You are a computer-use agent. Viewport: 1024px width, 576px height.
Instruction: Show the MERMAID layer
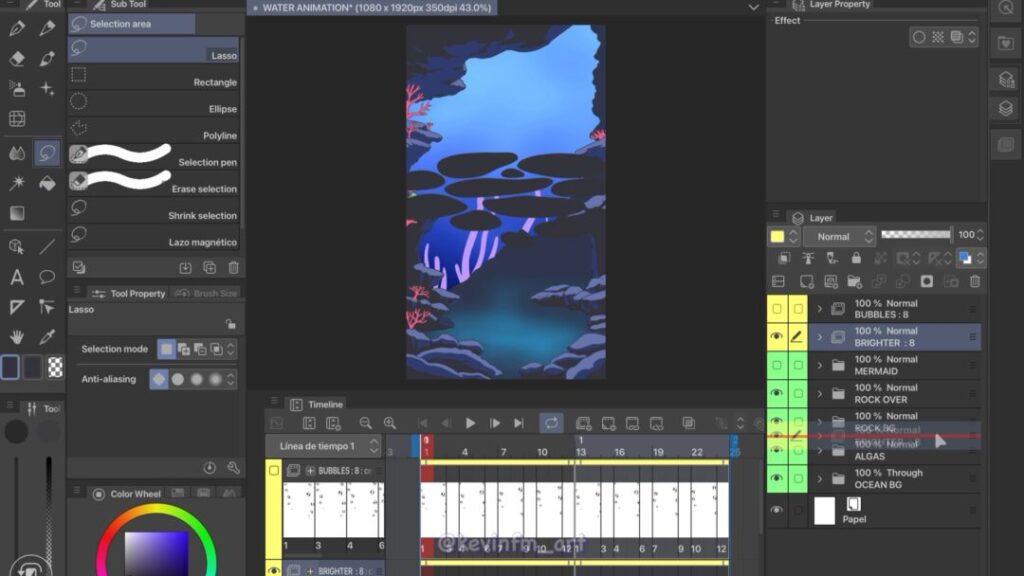[x=776, y=365]
